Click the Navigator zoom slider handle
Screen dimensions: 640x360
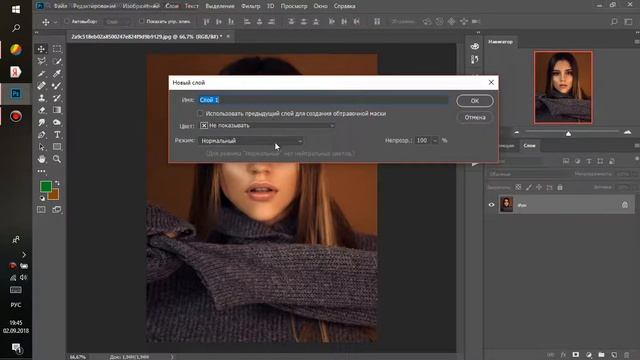(568, 133)
